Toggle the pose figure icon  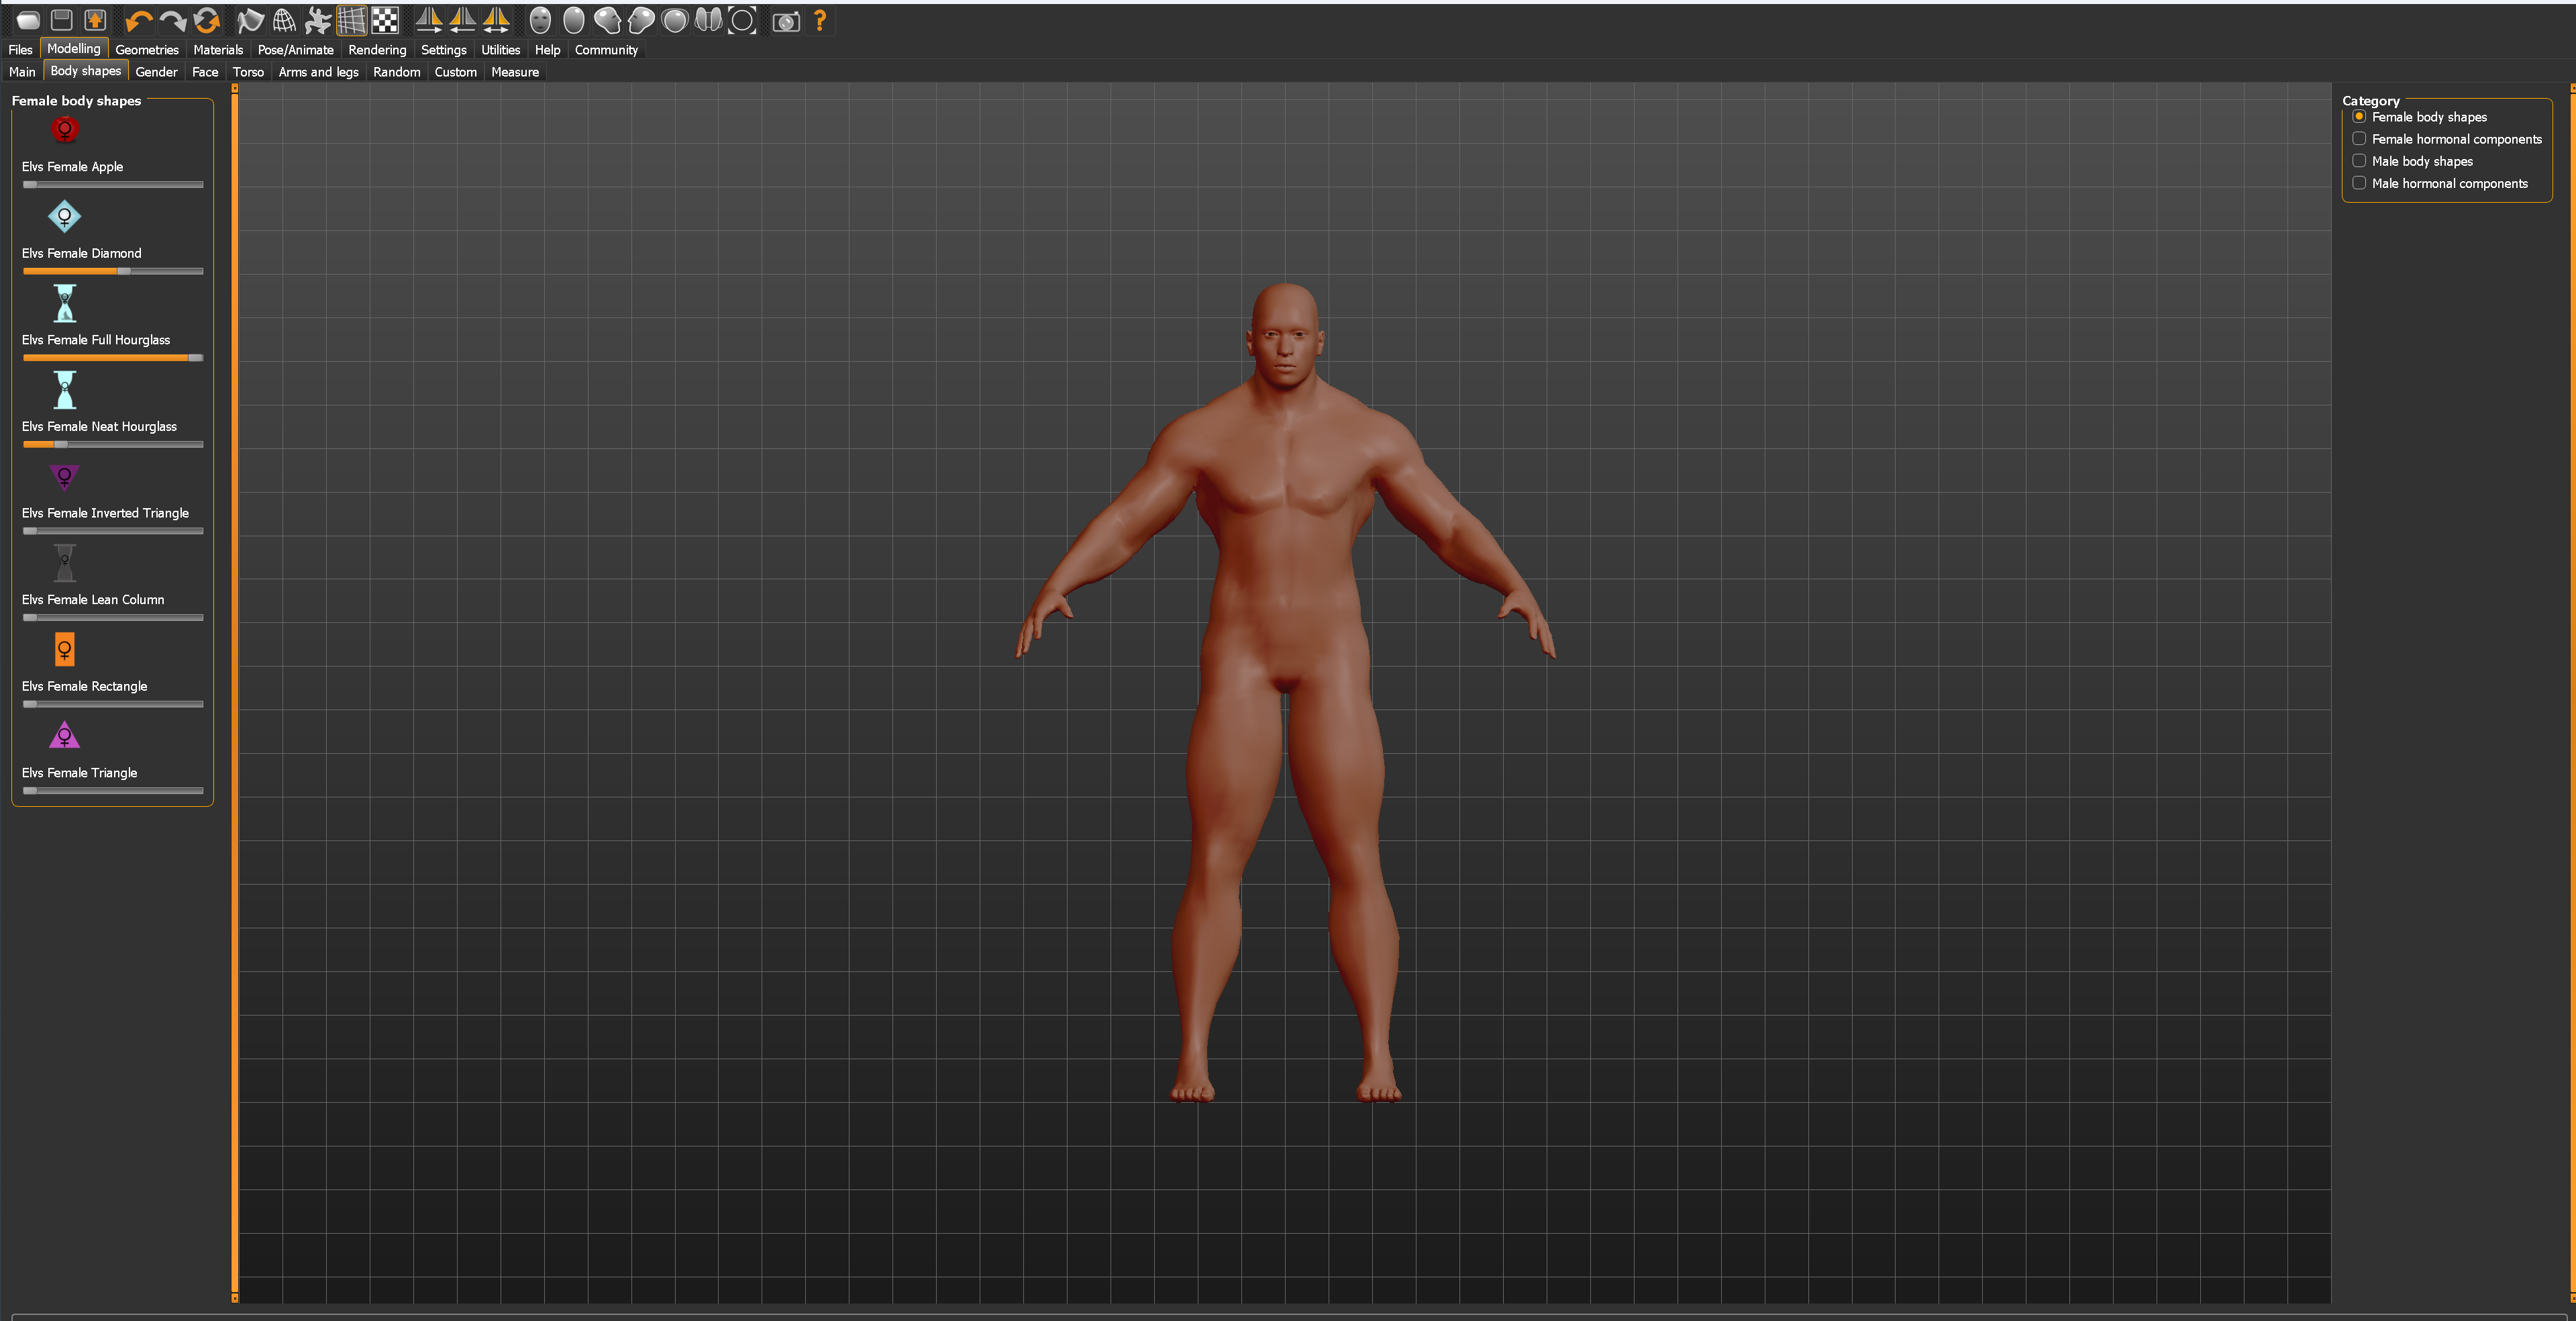click(318, 21)
